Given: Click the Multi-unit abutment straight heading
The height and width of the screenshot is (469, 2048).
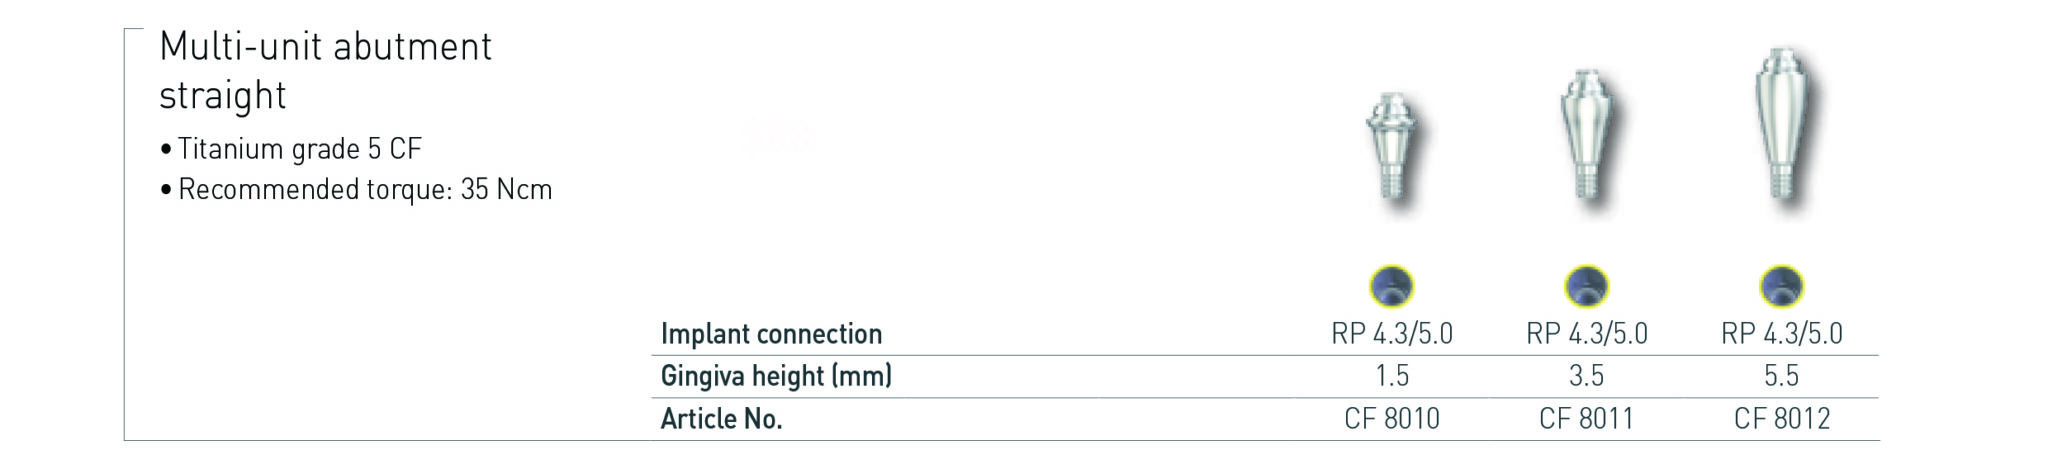Looking at the screenshot, I should point(325,70).
